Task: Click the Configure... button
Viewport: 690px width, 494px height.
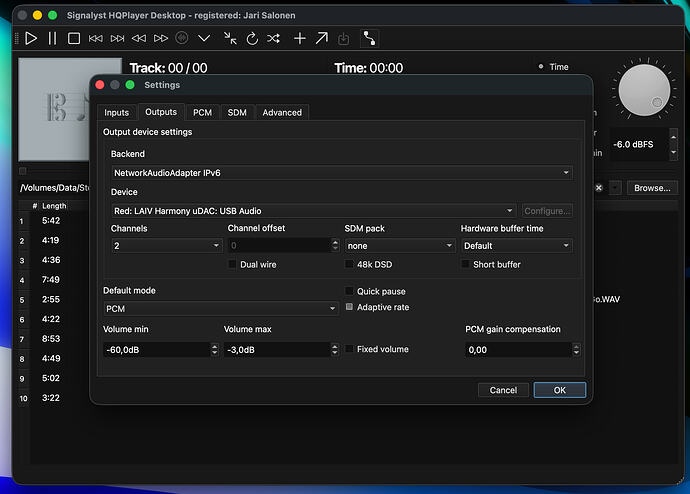Action: (547, 211)
